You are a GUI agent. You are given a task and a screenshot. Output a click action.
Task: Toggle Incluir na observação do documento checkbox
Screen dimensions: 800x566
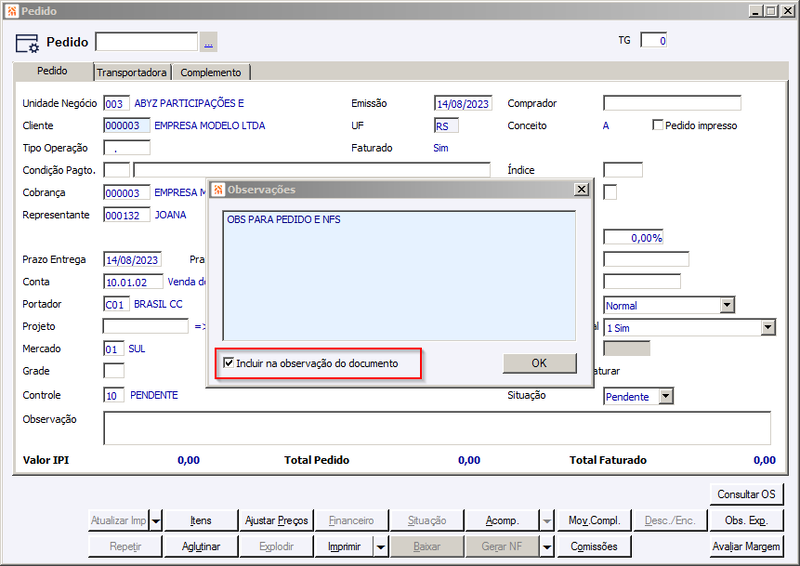click(x=229, y=363)
